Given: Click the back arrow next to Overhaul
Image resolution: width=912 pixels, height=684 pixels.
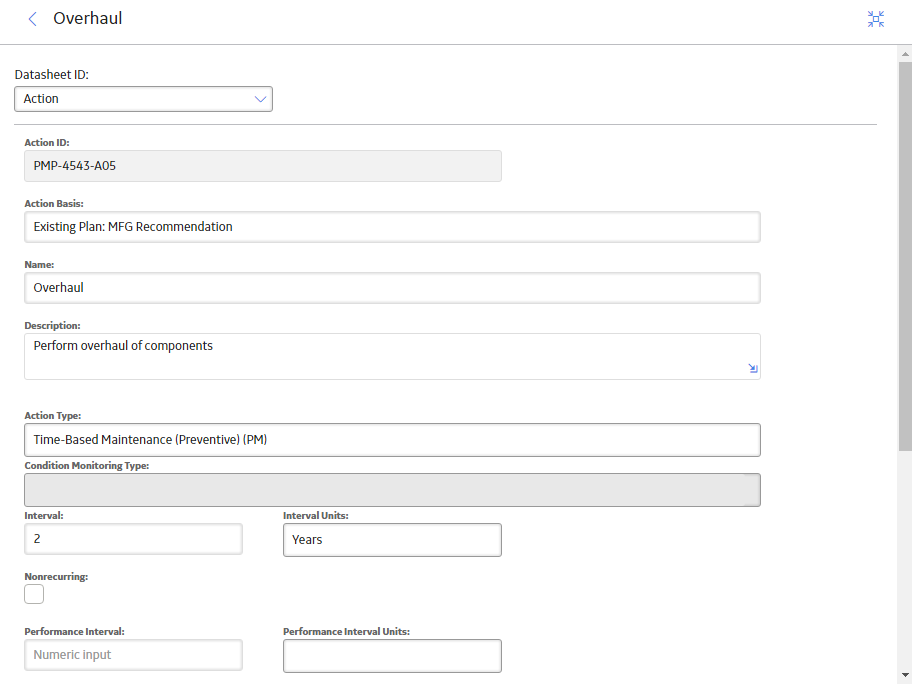Looking at the screenshot, I should [x=33, y=19].
